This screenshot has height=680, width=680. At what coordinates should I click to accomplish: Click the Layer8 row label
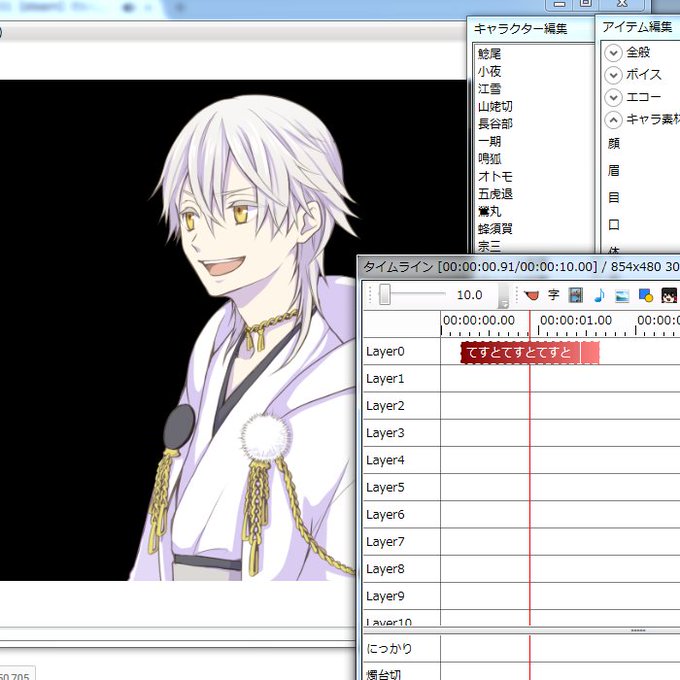pos(385,569)
